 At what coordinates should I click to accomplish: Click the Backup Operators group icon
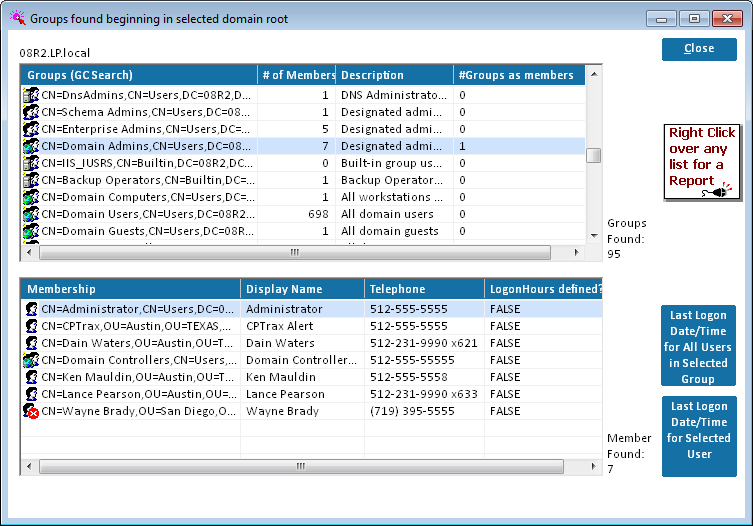click(31, 180)
